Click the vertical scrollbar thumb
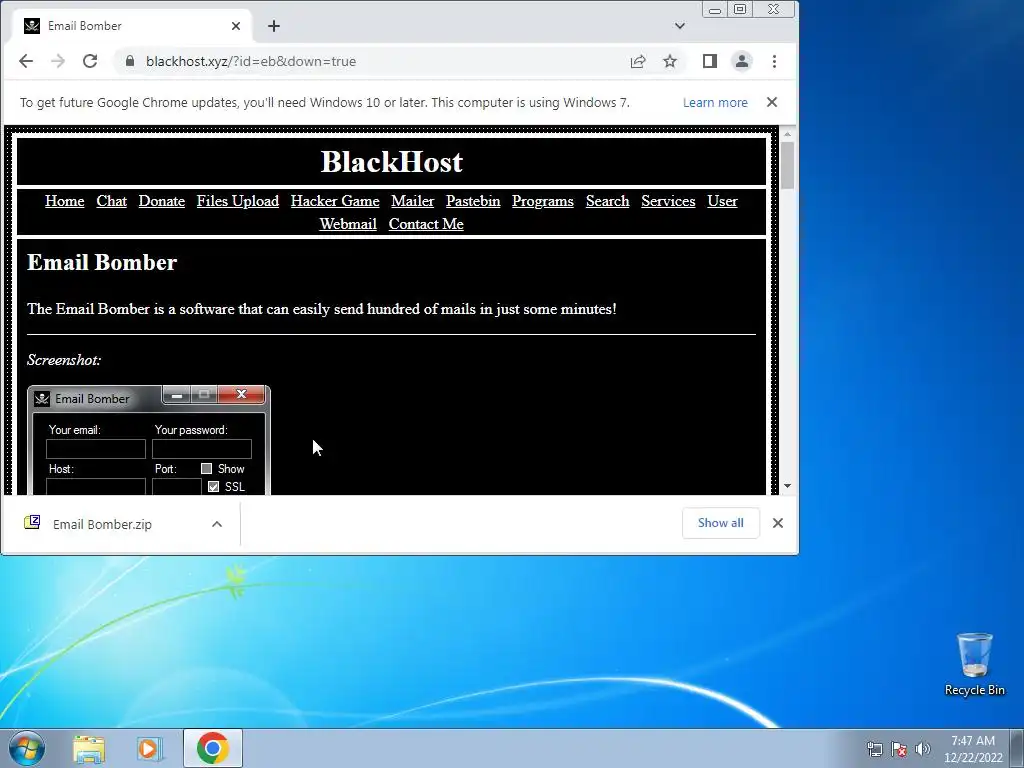This screenshot has width=1024, height=768. click(x=787, y=165)
